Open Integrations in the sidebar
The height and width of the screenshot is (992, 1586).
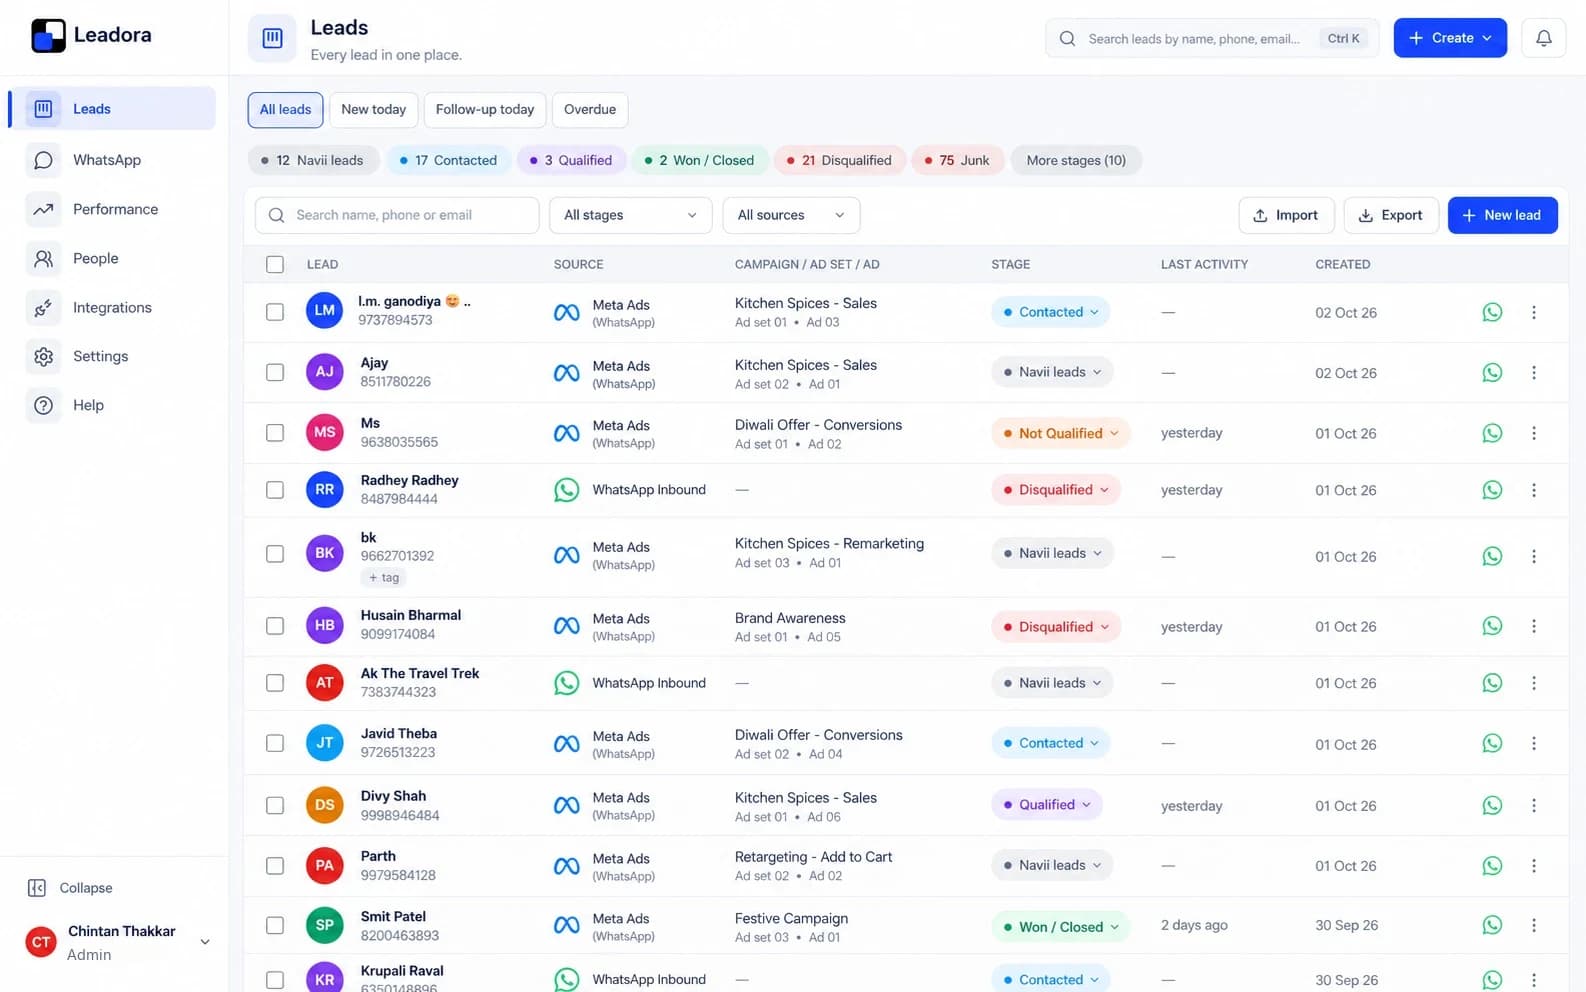pyautogui.click(x=112, y=307)
